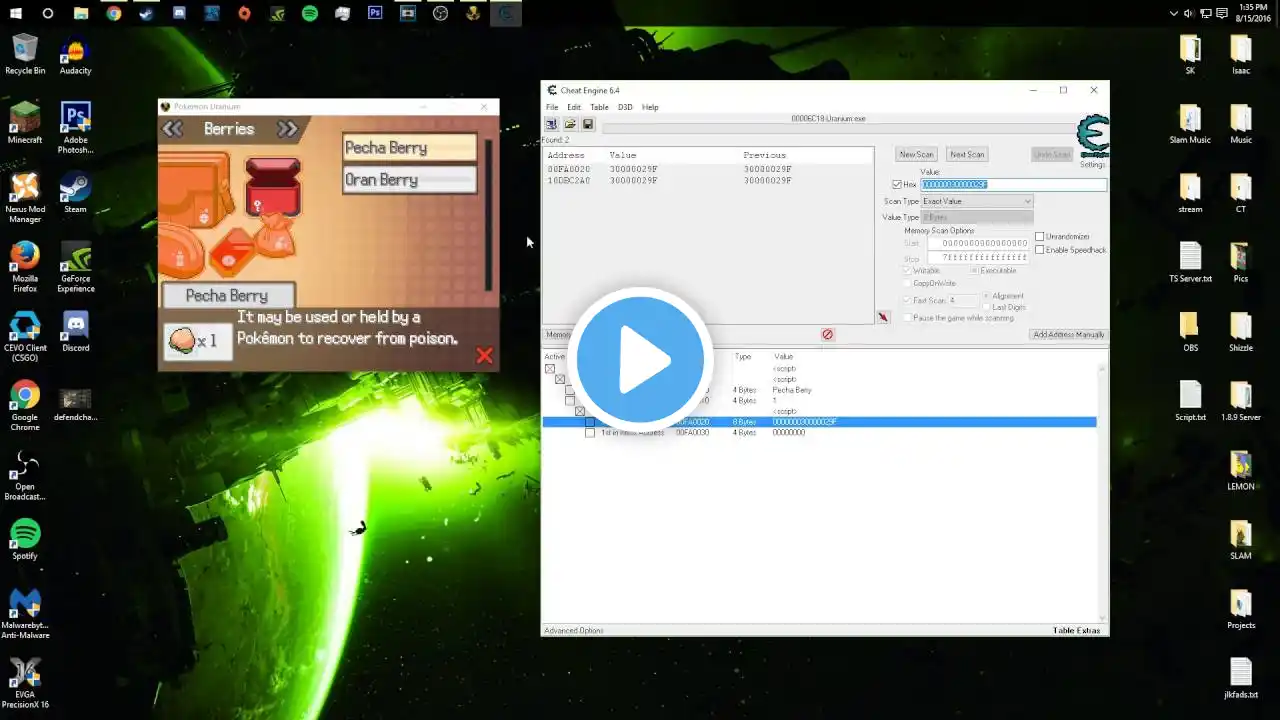Open the Minecraft desktop shortcut
1280x720 pixels.
[25, 124]
